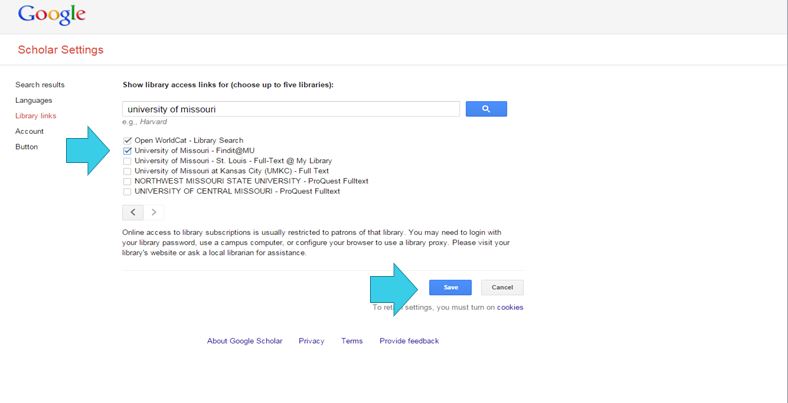Open the Account settings section
The height and width of the screenshot is (403, 788).
pyautogui.click(x=30, y=131)
